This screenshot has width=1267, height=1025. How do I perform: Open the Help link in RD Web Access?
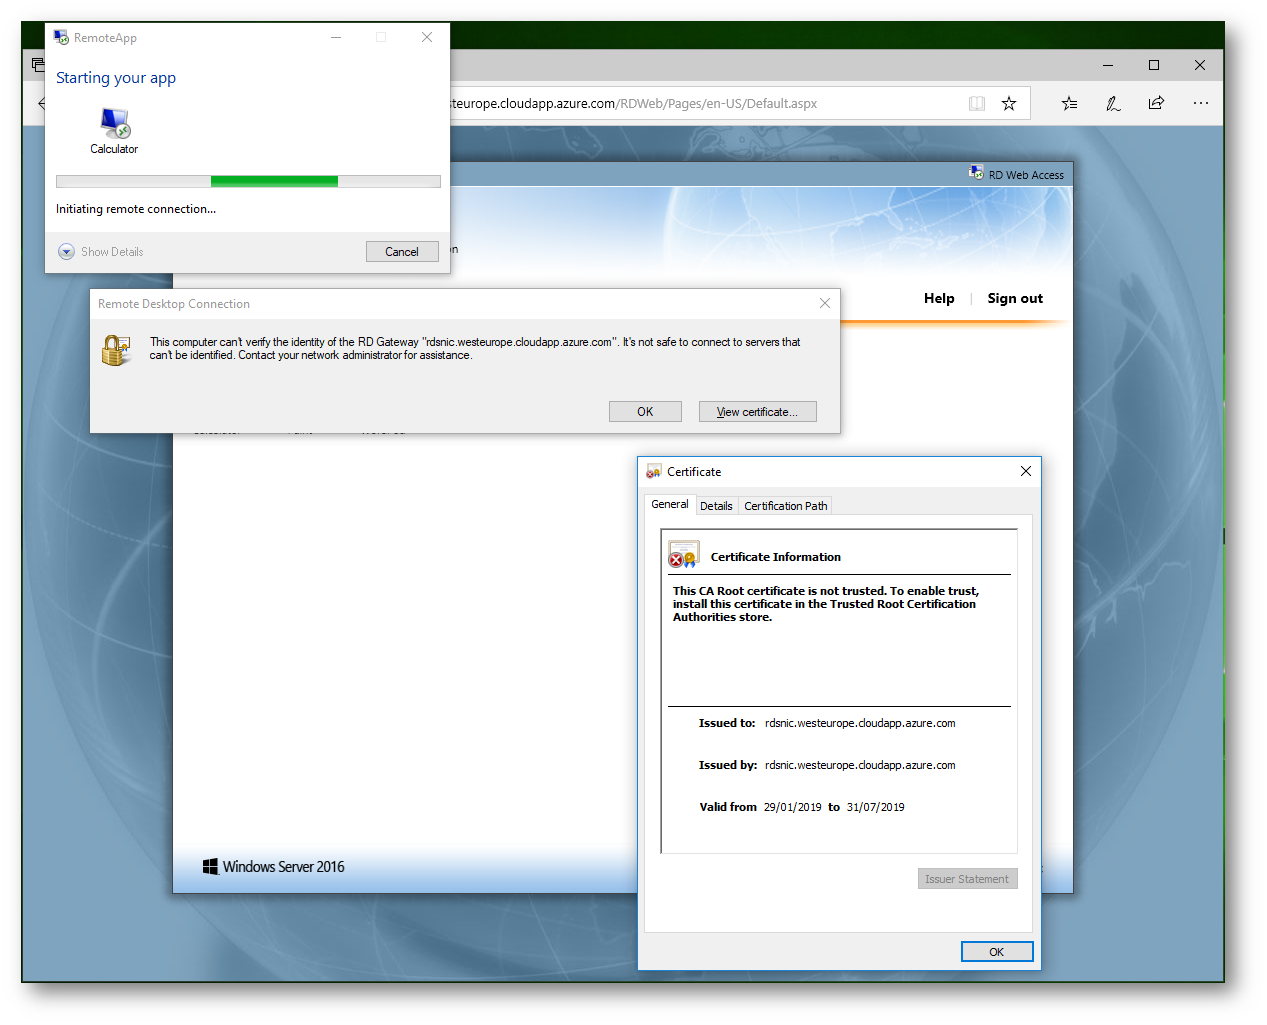tap(939, 298)
